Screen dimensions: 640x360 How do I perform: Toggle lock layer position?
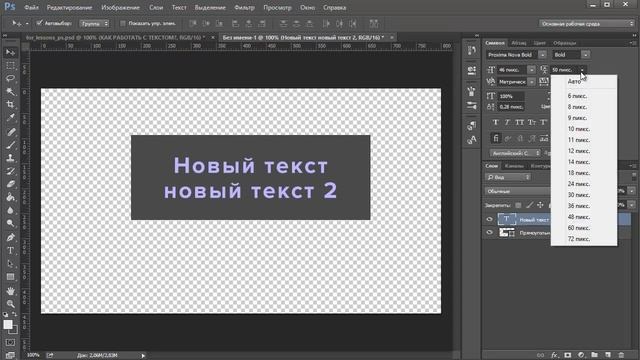(x=540, y=205)
